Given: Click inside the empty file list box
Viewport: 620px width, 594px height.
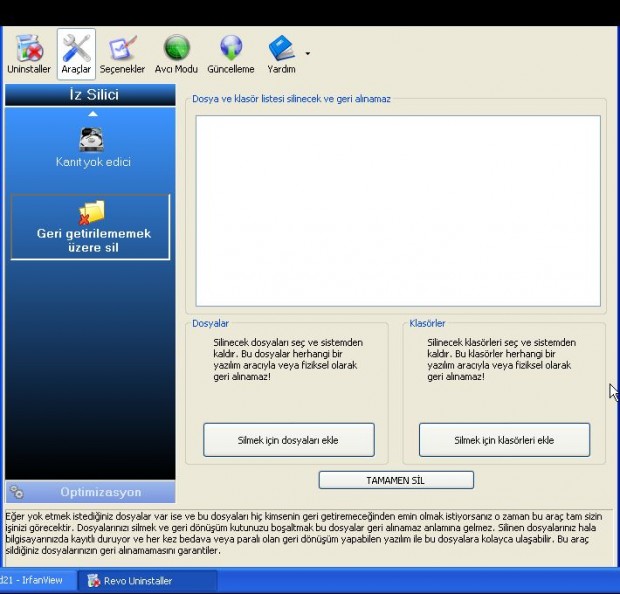Looking at the screenshot, I should point(397,210).
